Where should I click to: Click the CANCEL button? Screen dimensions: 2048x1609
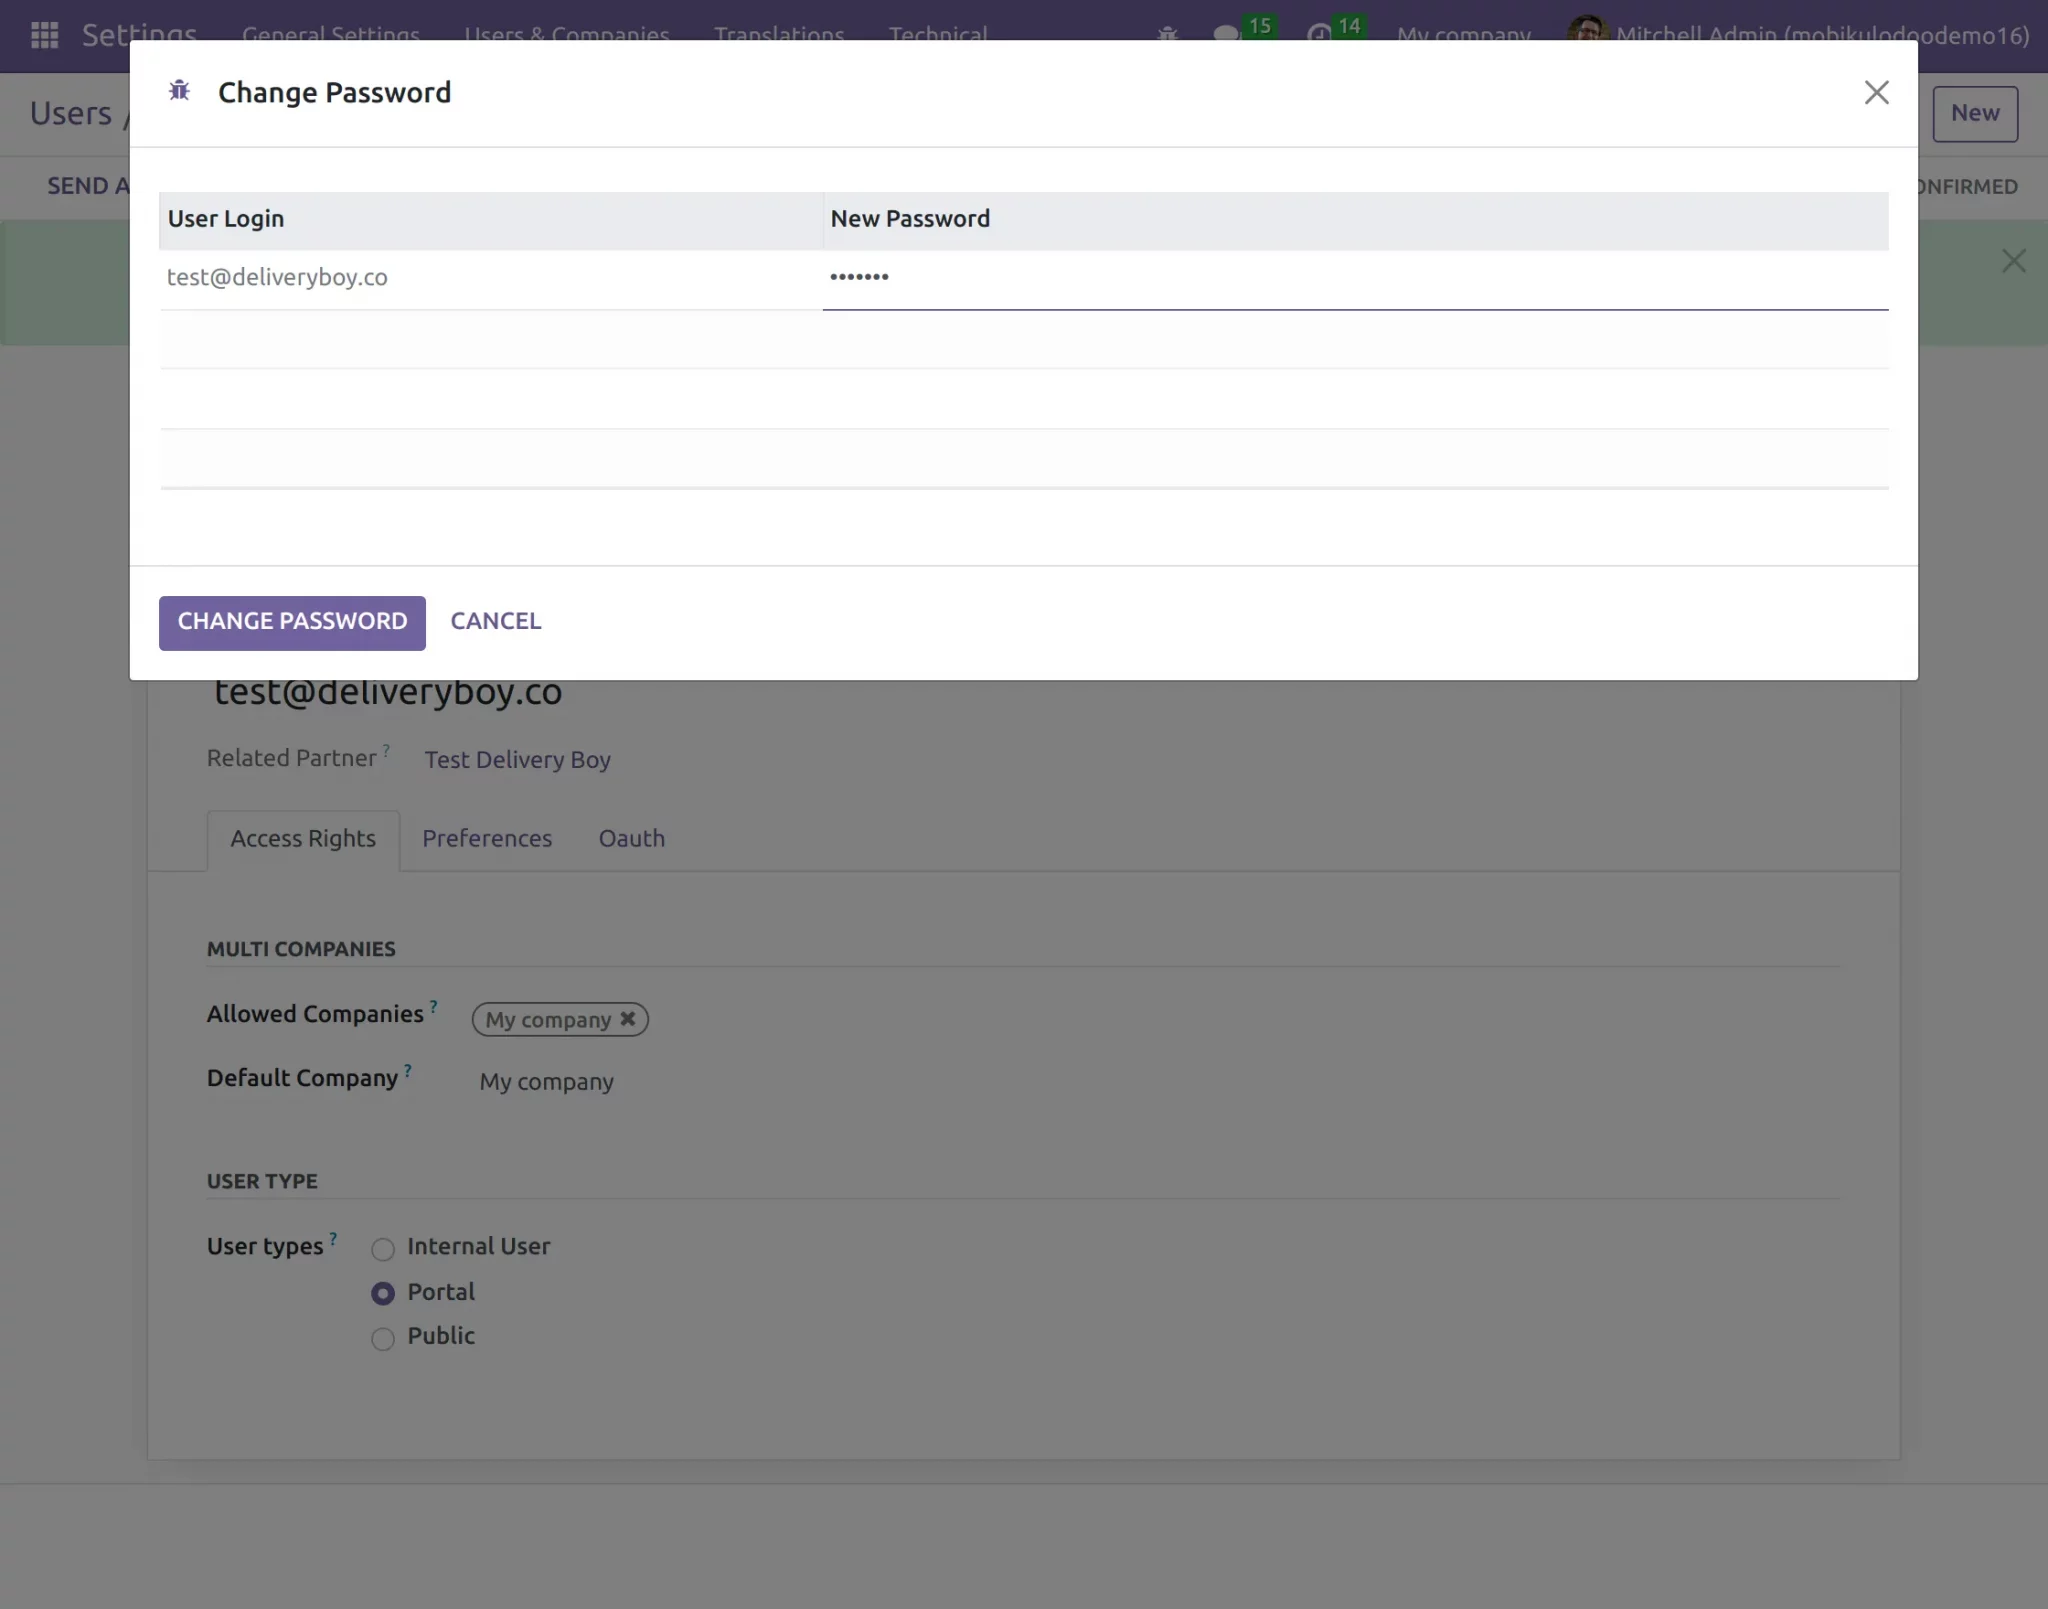(x=496, y=622)
